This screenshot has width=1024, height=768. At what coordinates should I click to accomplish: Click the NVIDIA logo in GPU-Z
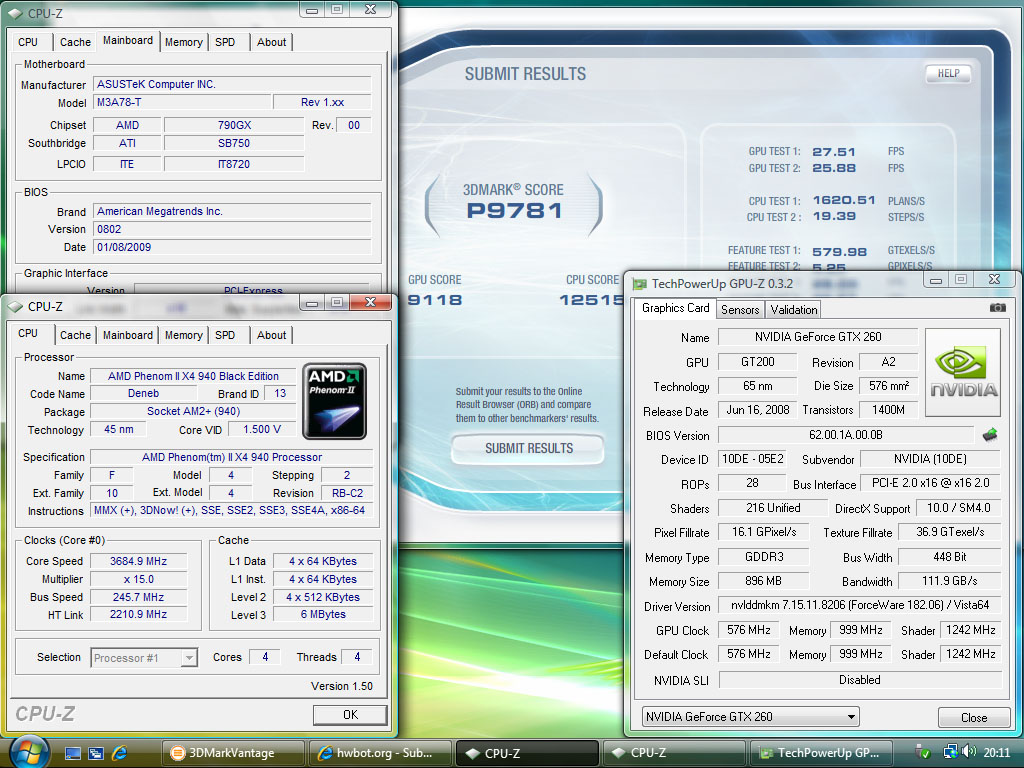coord(963,372)
